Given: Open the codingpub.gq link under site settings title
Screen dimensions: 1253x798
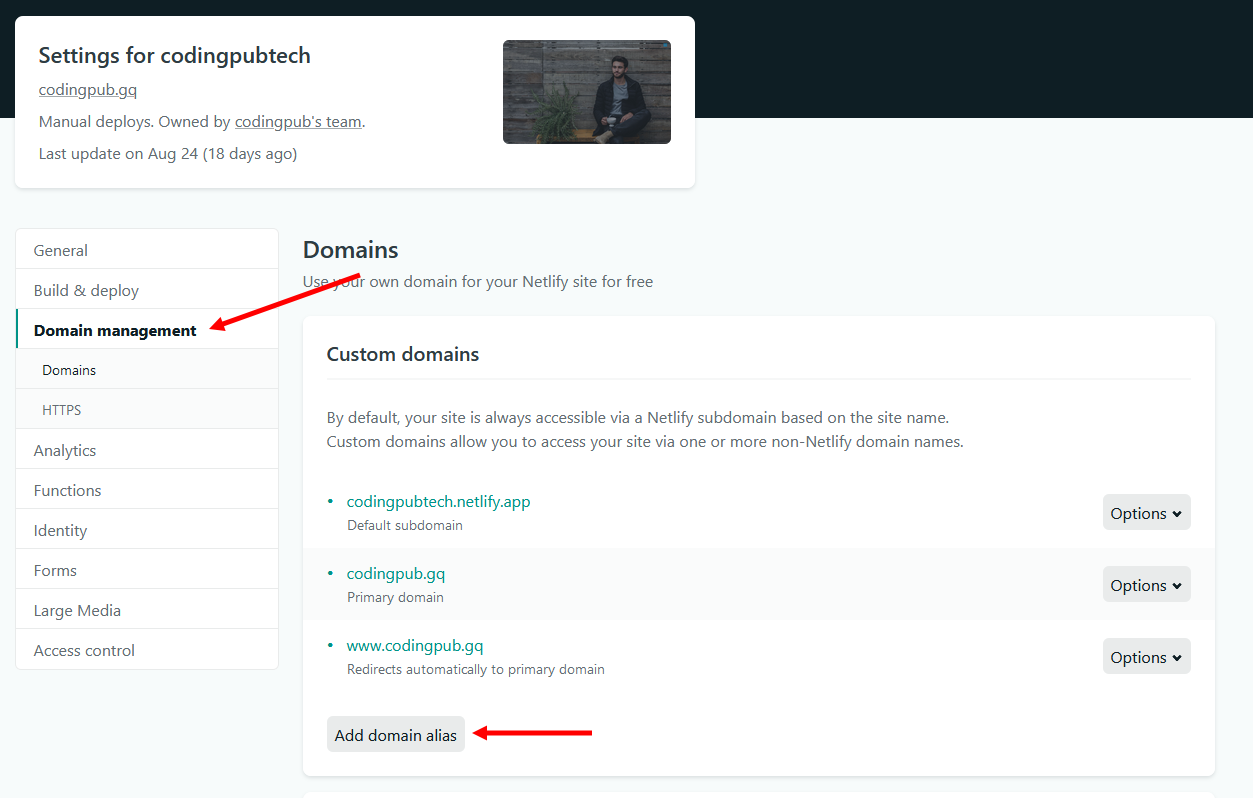Looking at the screenshot, I should 88,90.
